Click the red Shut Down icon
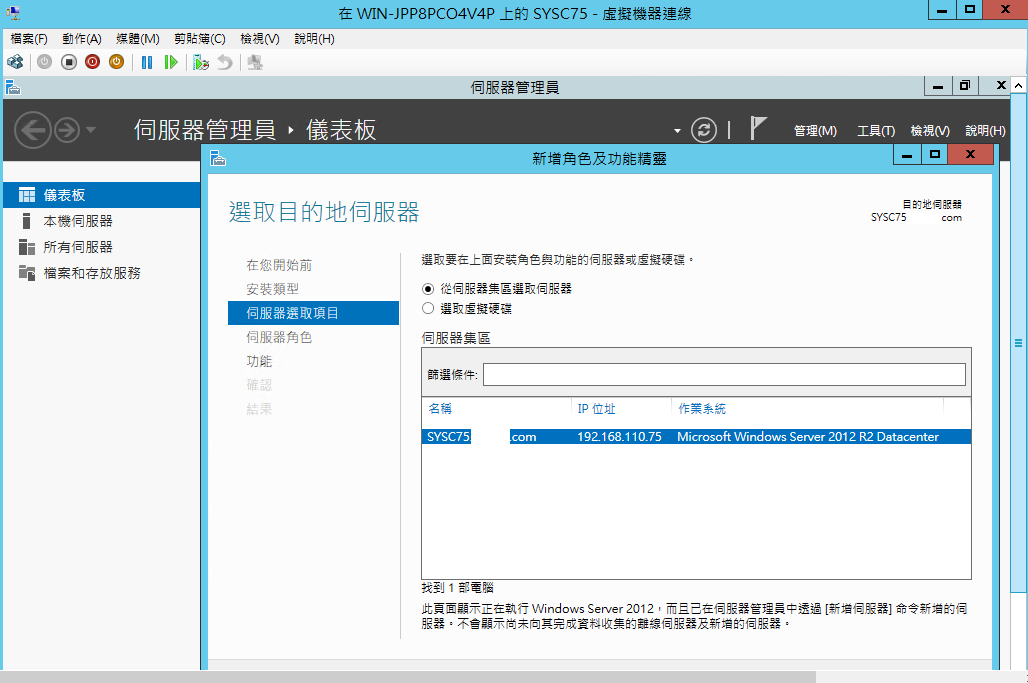The width and height of the screenshot is (1028, 683). (92, 62)
